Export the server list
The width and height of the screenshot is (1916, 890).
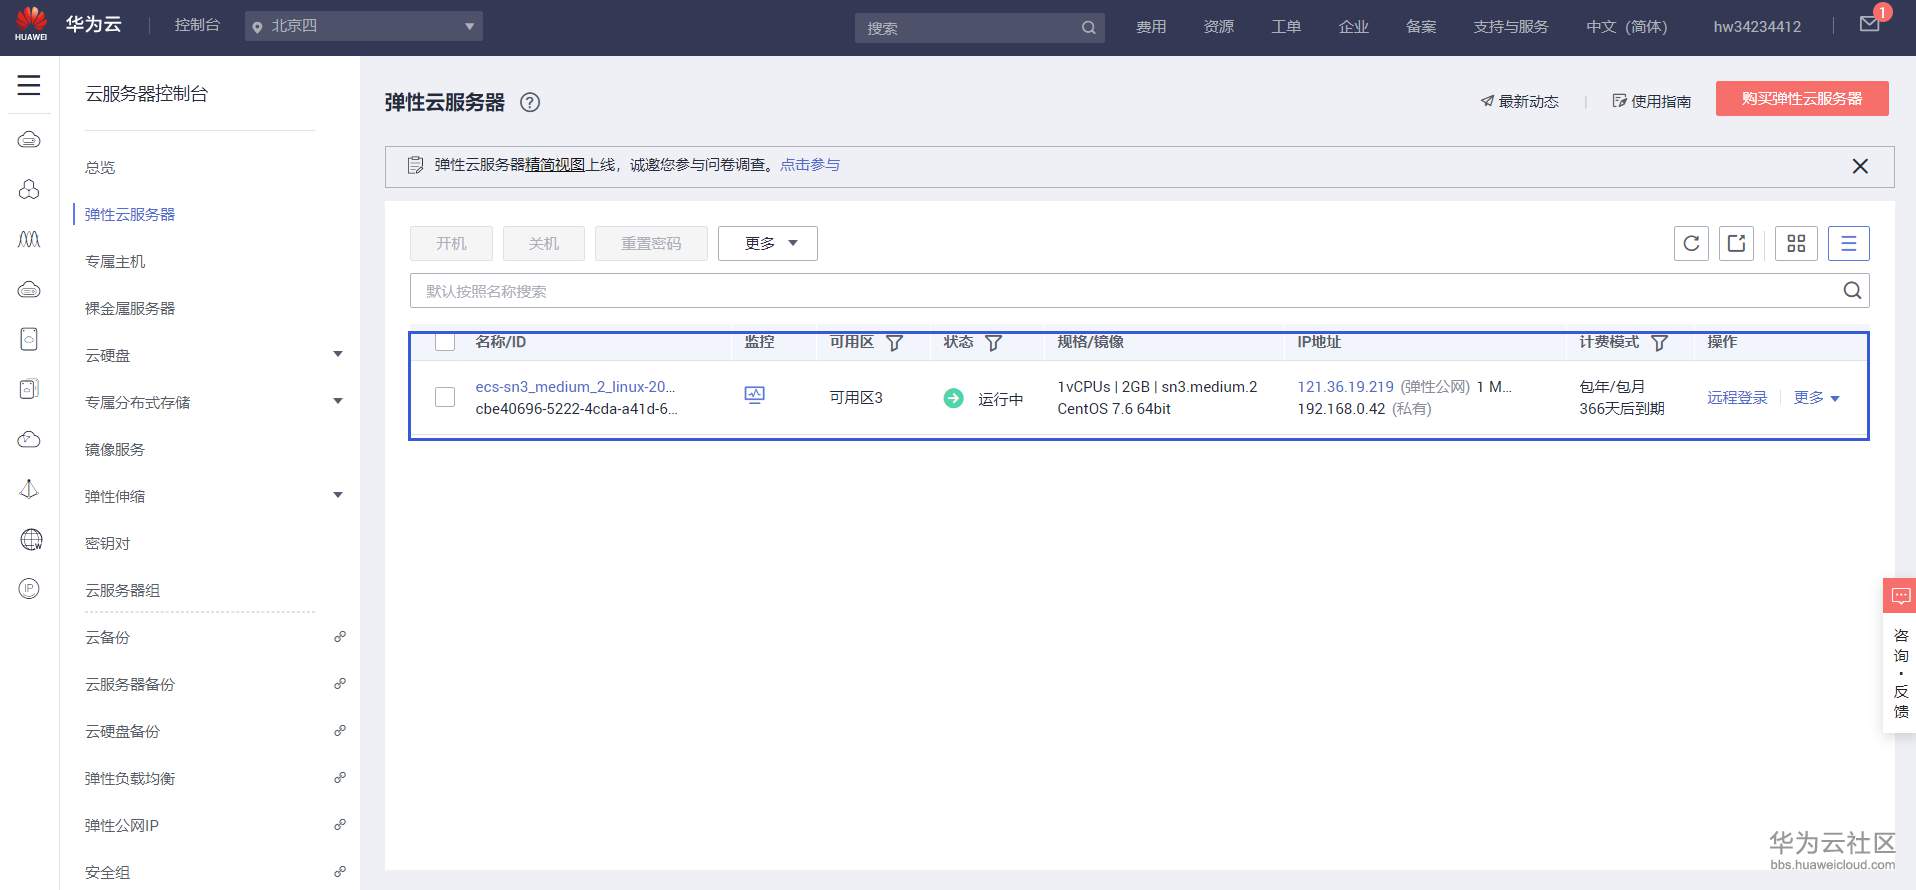[x=1737, y=243]
